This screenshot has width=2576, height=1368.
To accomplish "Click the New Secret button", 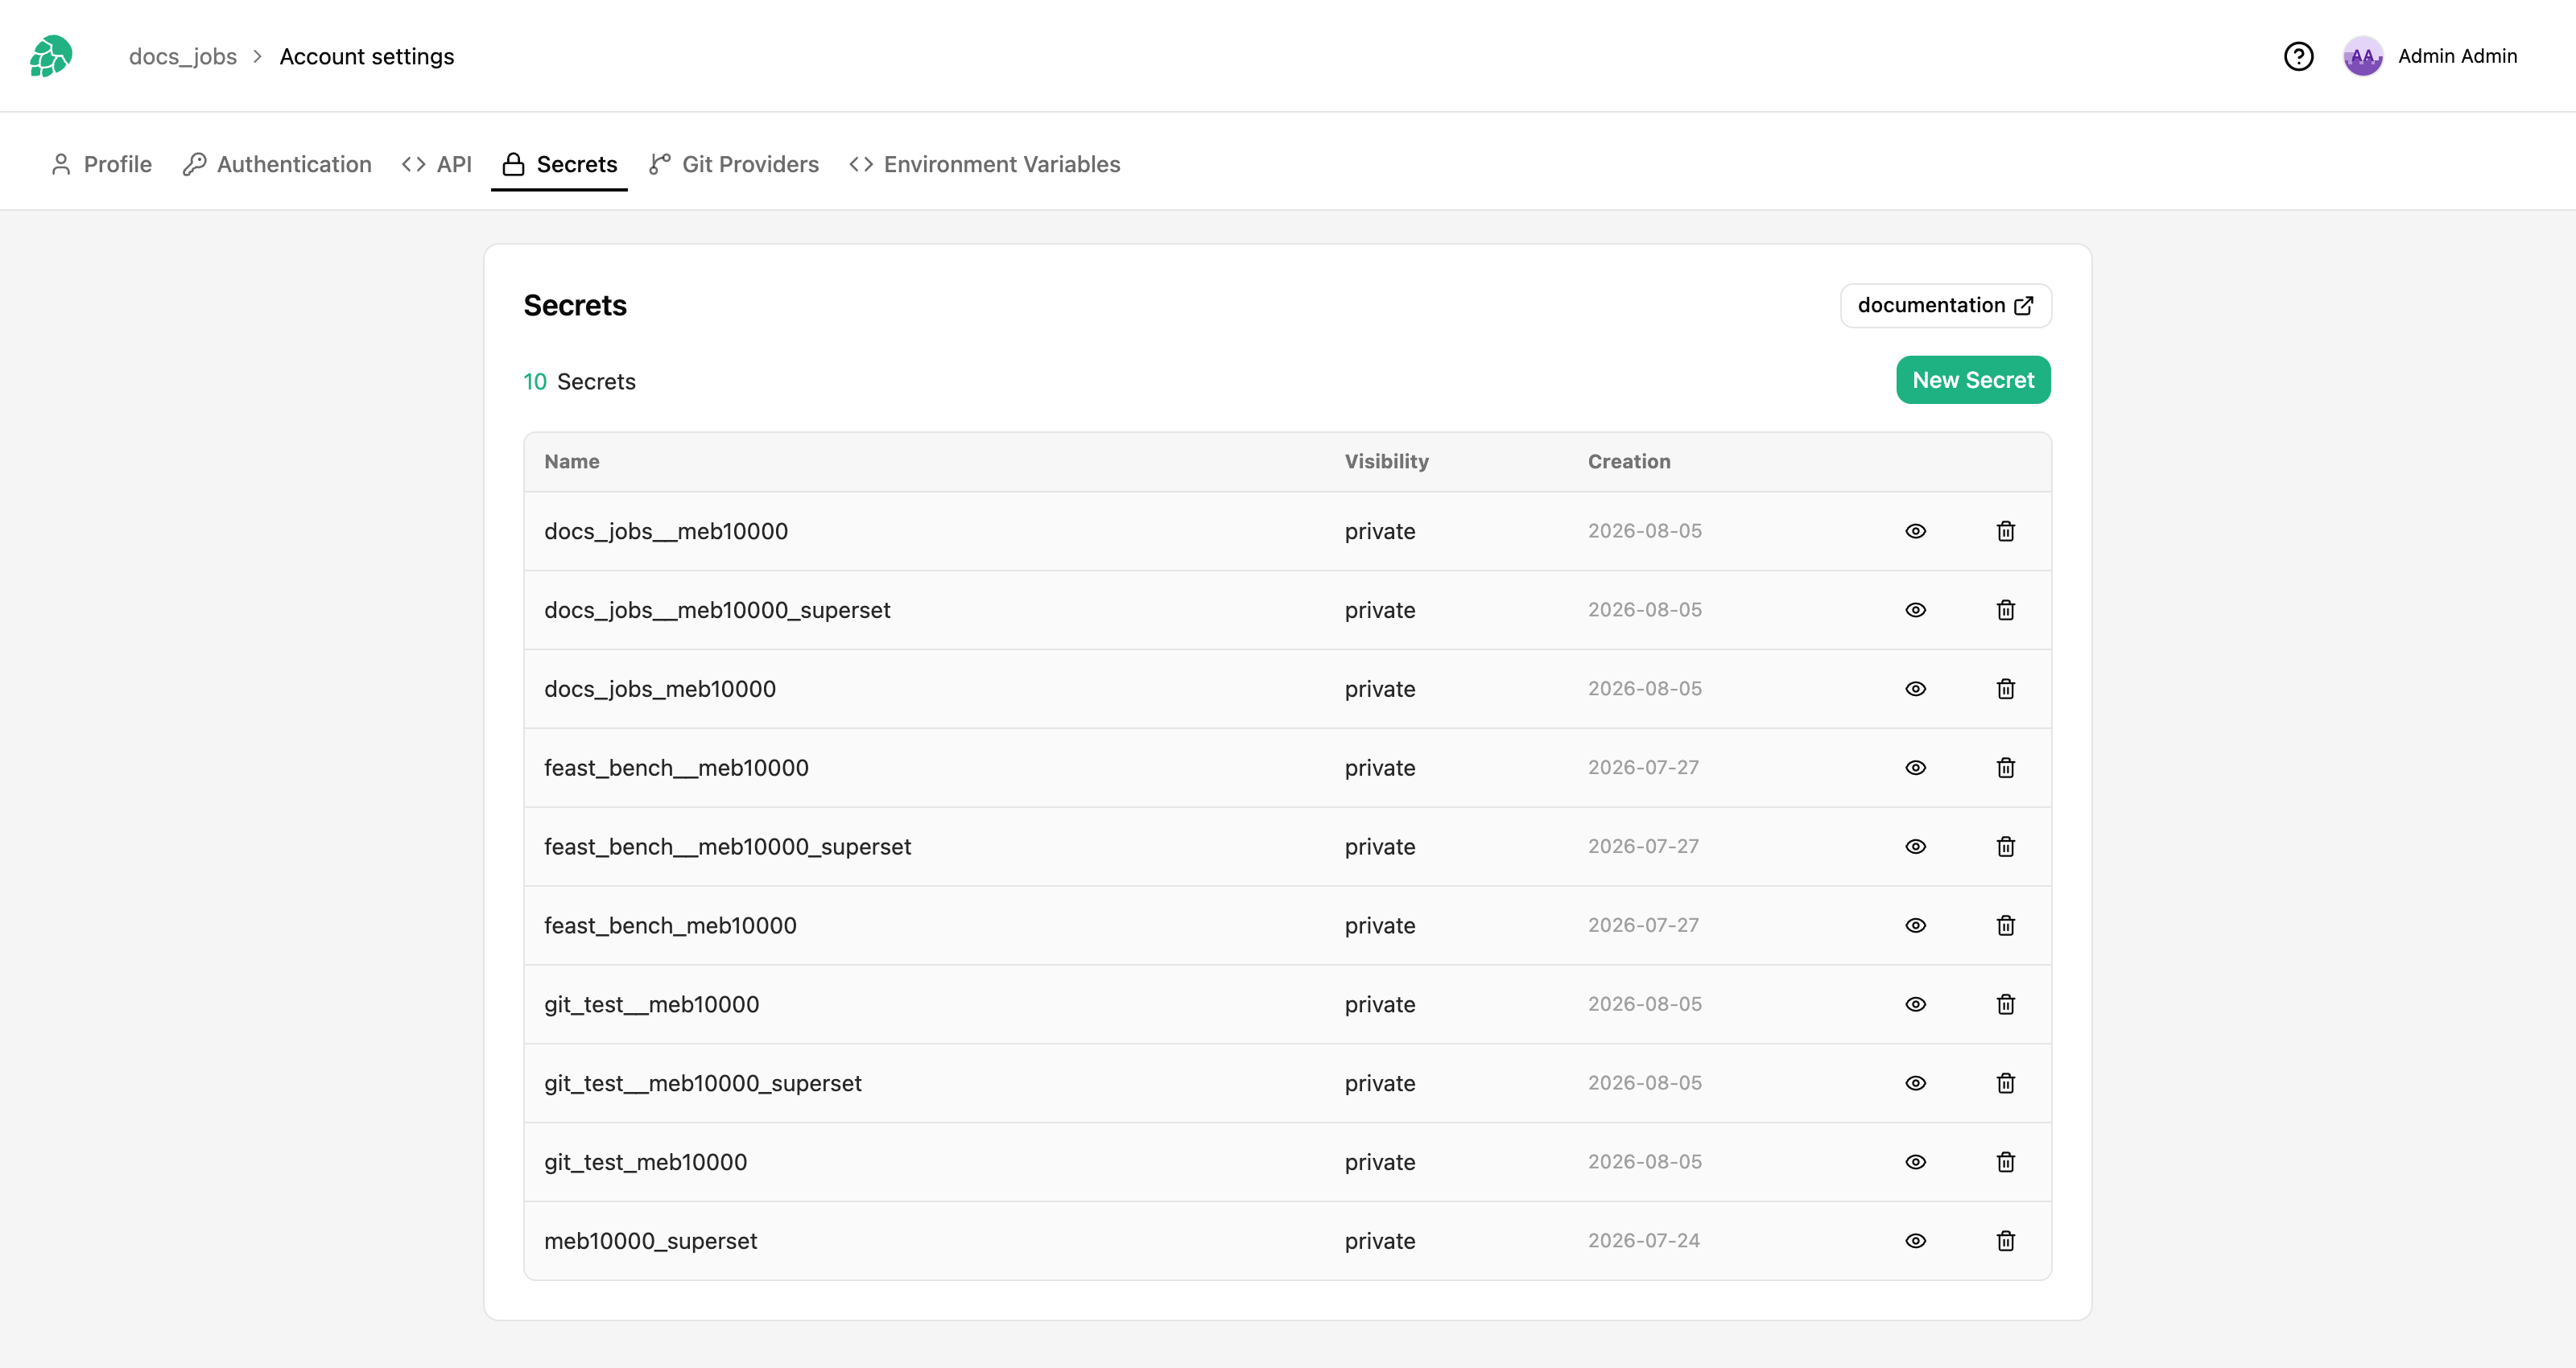I will pos(1973,380).
